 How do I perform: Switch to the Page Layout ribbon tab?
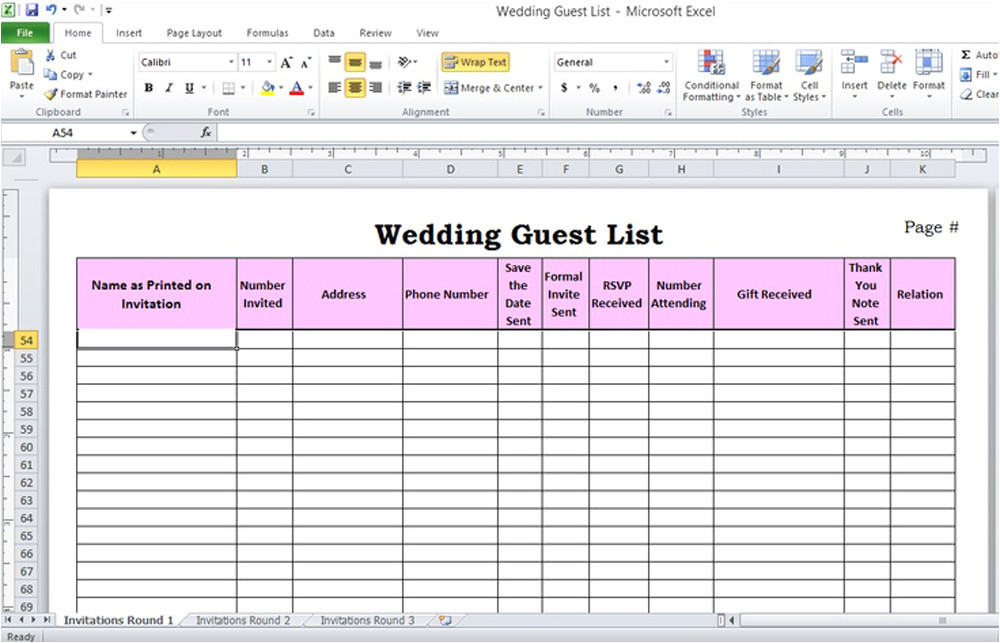point(194,33)
